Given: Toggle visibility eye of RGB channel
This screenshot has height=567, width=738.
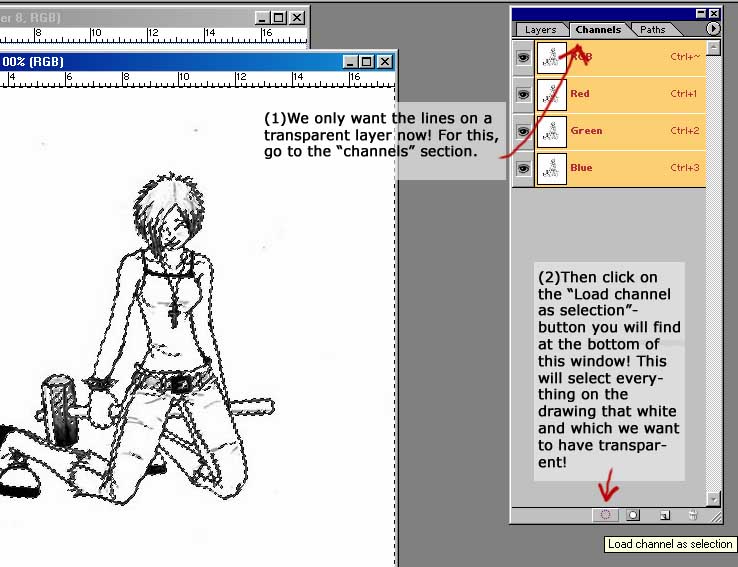Looking at the screenshot, I should (x=523, y=58).
